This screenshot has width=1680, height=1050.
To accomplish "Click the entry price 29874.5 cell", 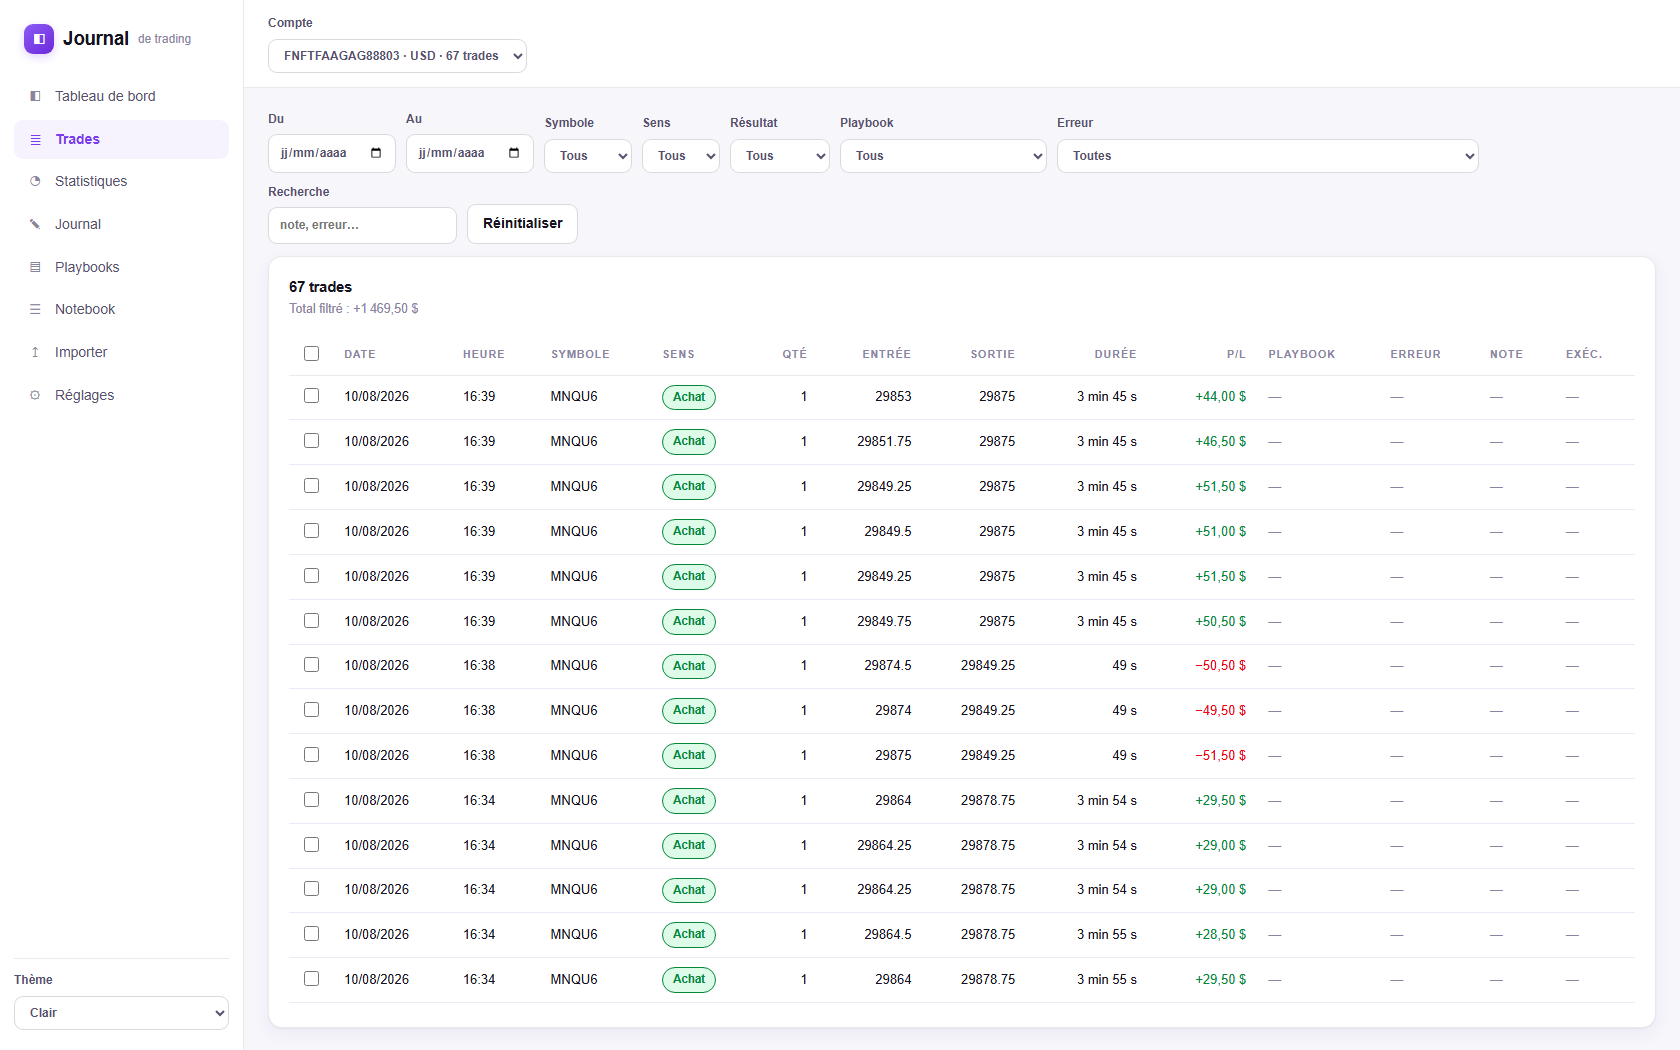I will [888, 665].
